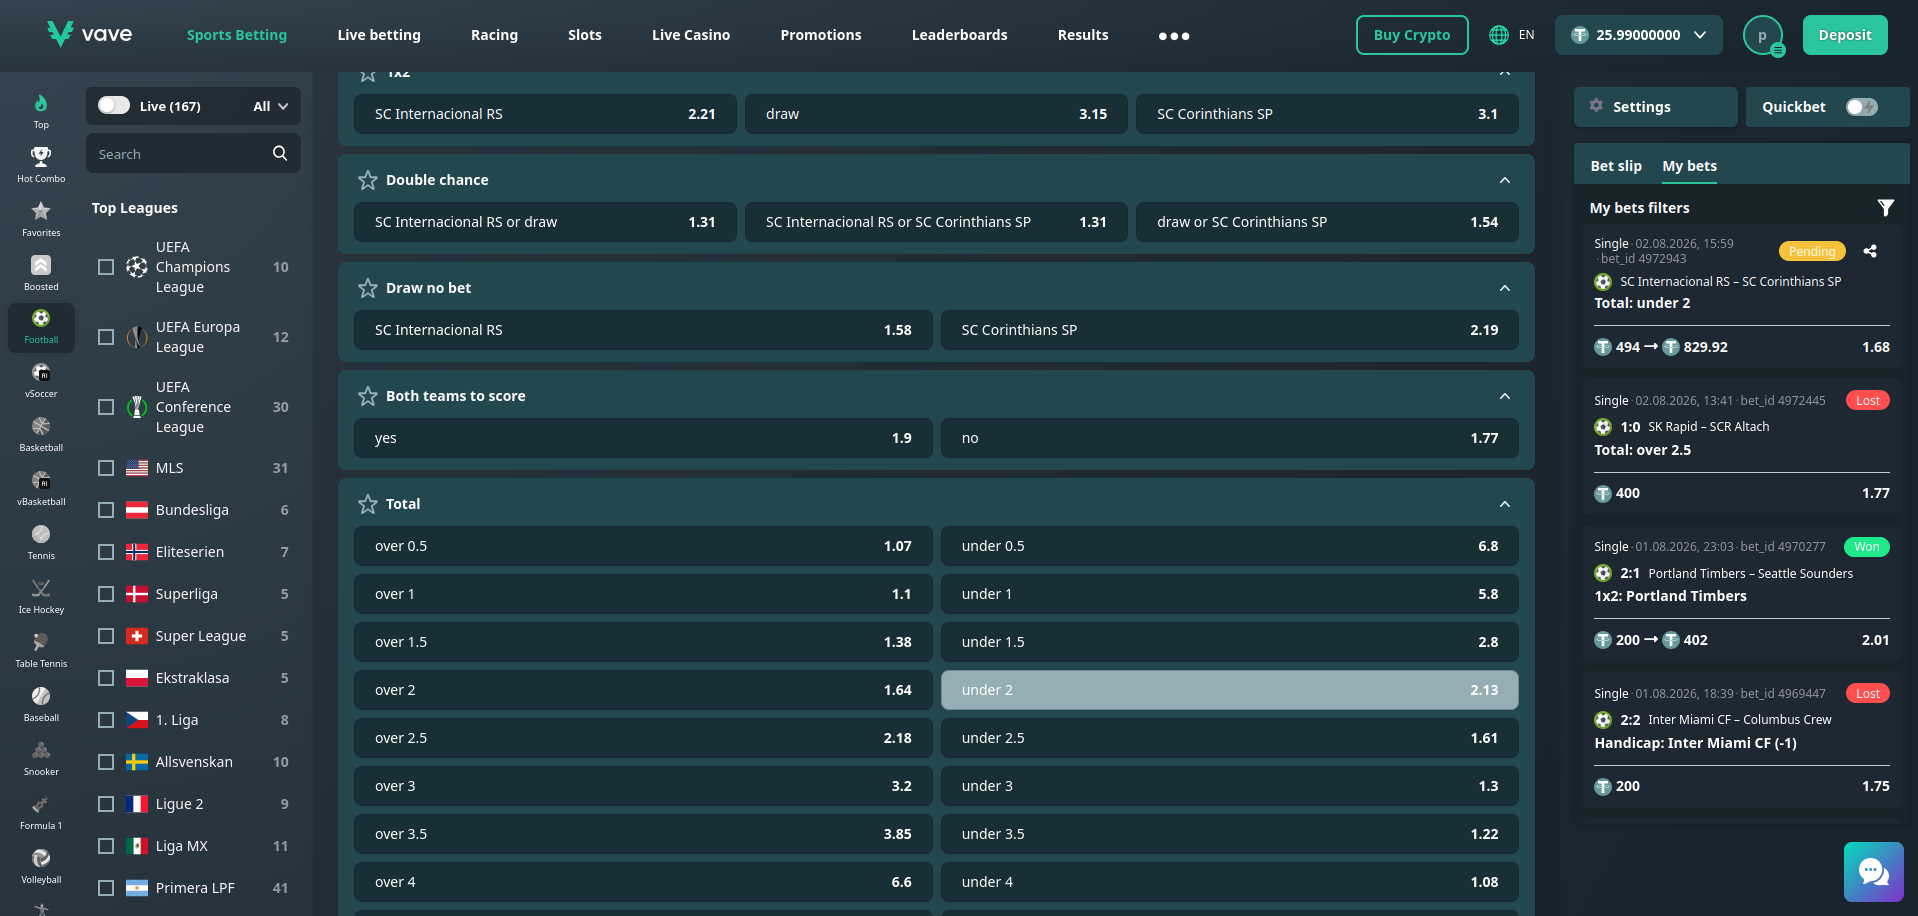
Task: Deselect the under 2 selection
Action: click(x=1229, y=690)
